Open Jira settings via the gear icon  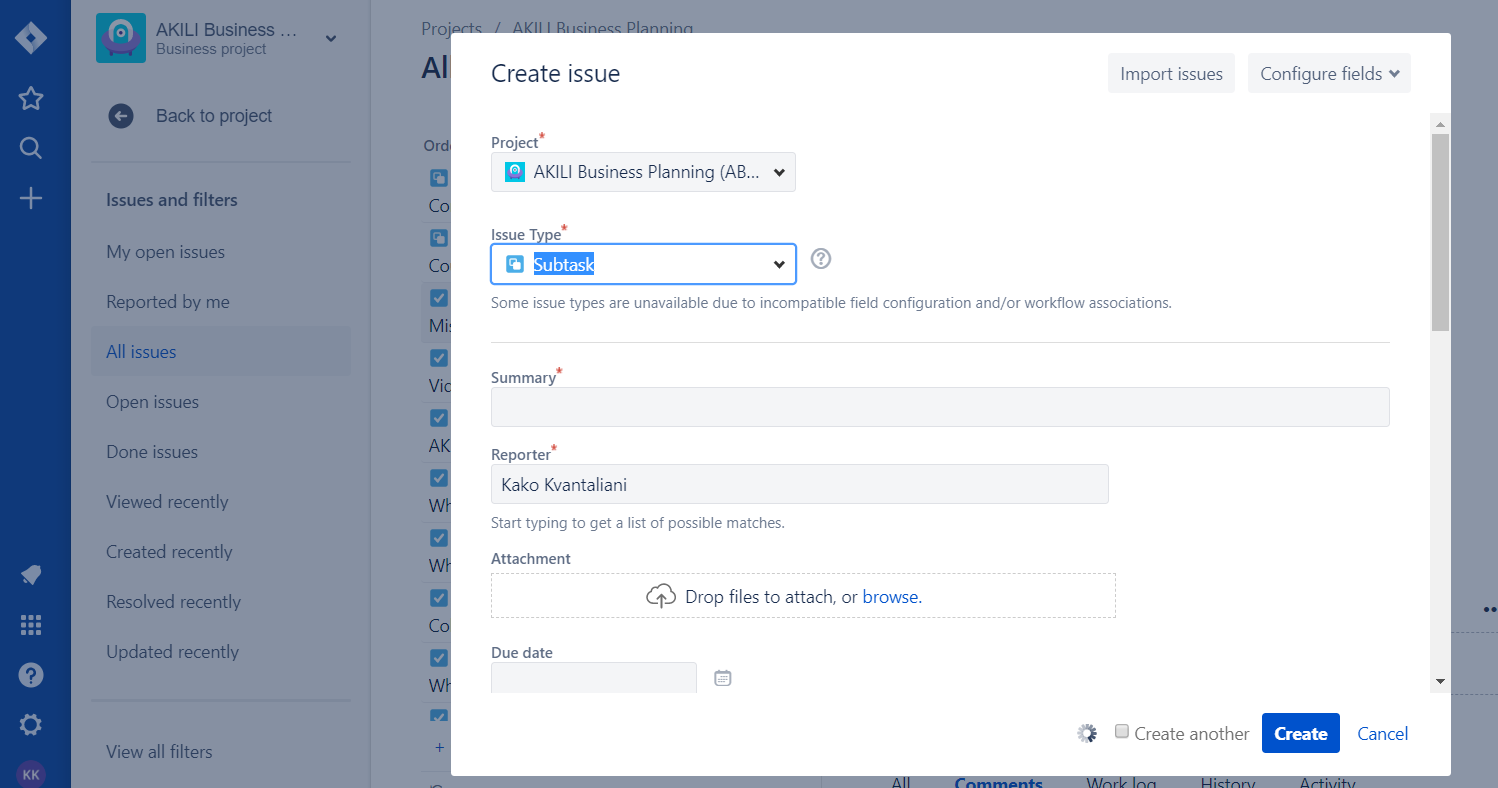[x=30, y=724]
